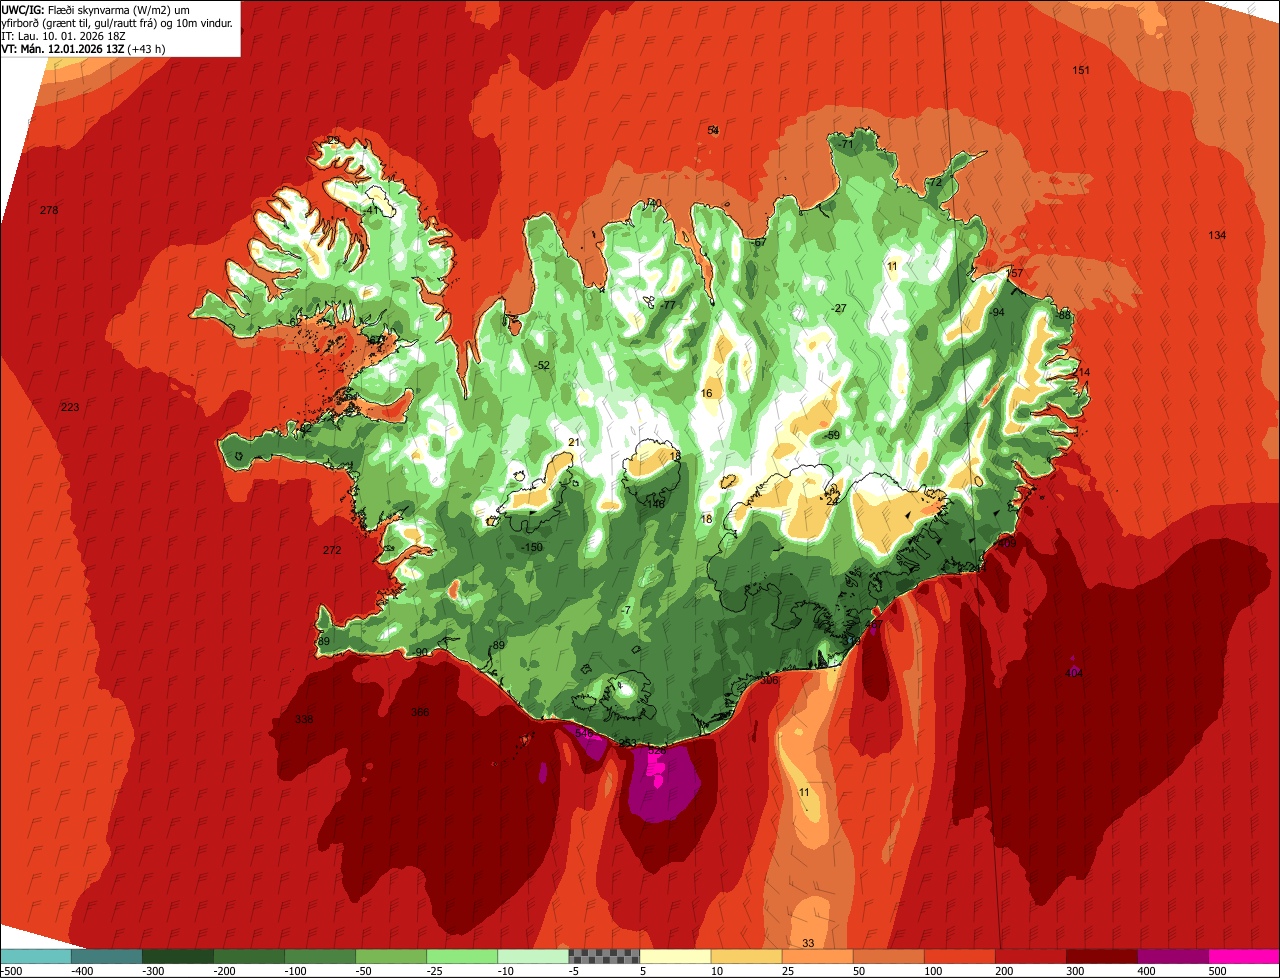Click the map value -52
The image size is (1280, 978).
coord(542,365)
